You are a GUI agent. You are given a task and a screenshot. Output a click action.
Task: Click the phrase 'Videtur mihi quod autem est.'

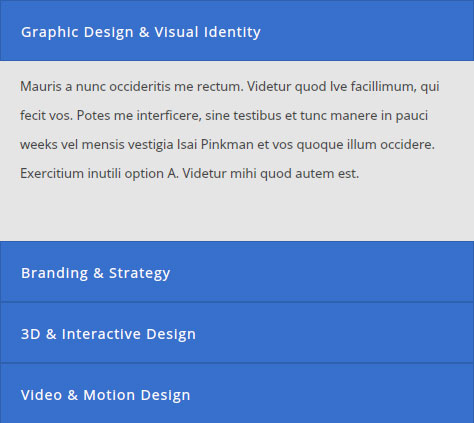[271, 174]
